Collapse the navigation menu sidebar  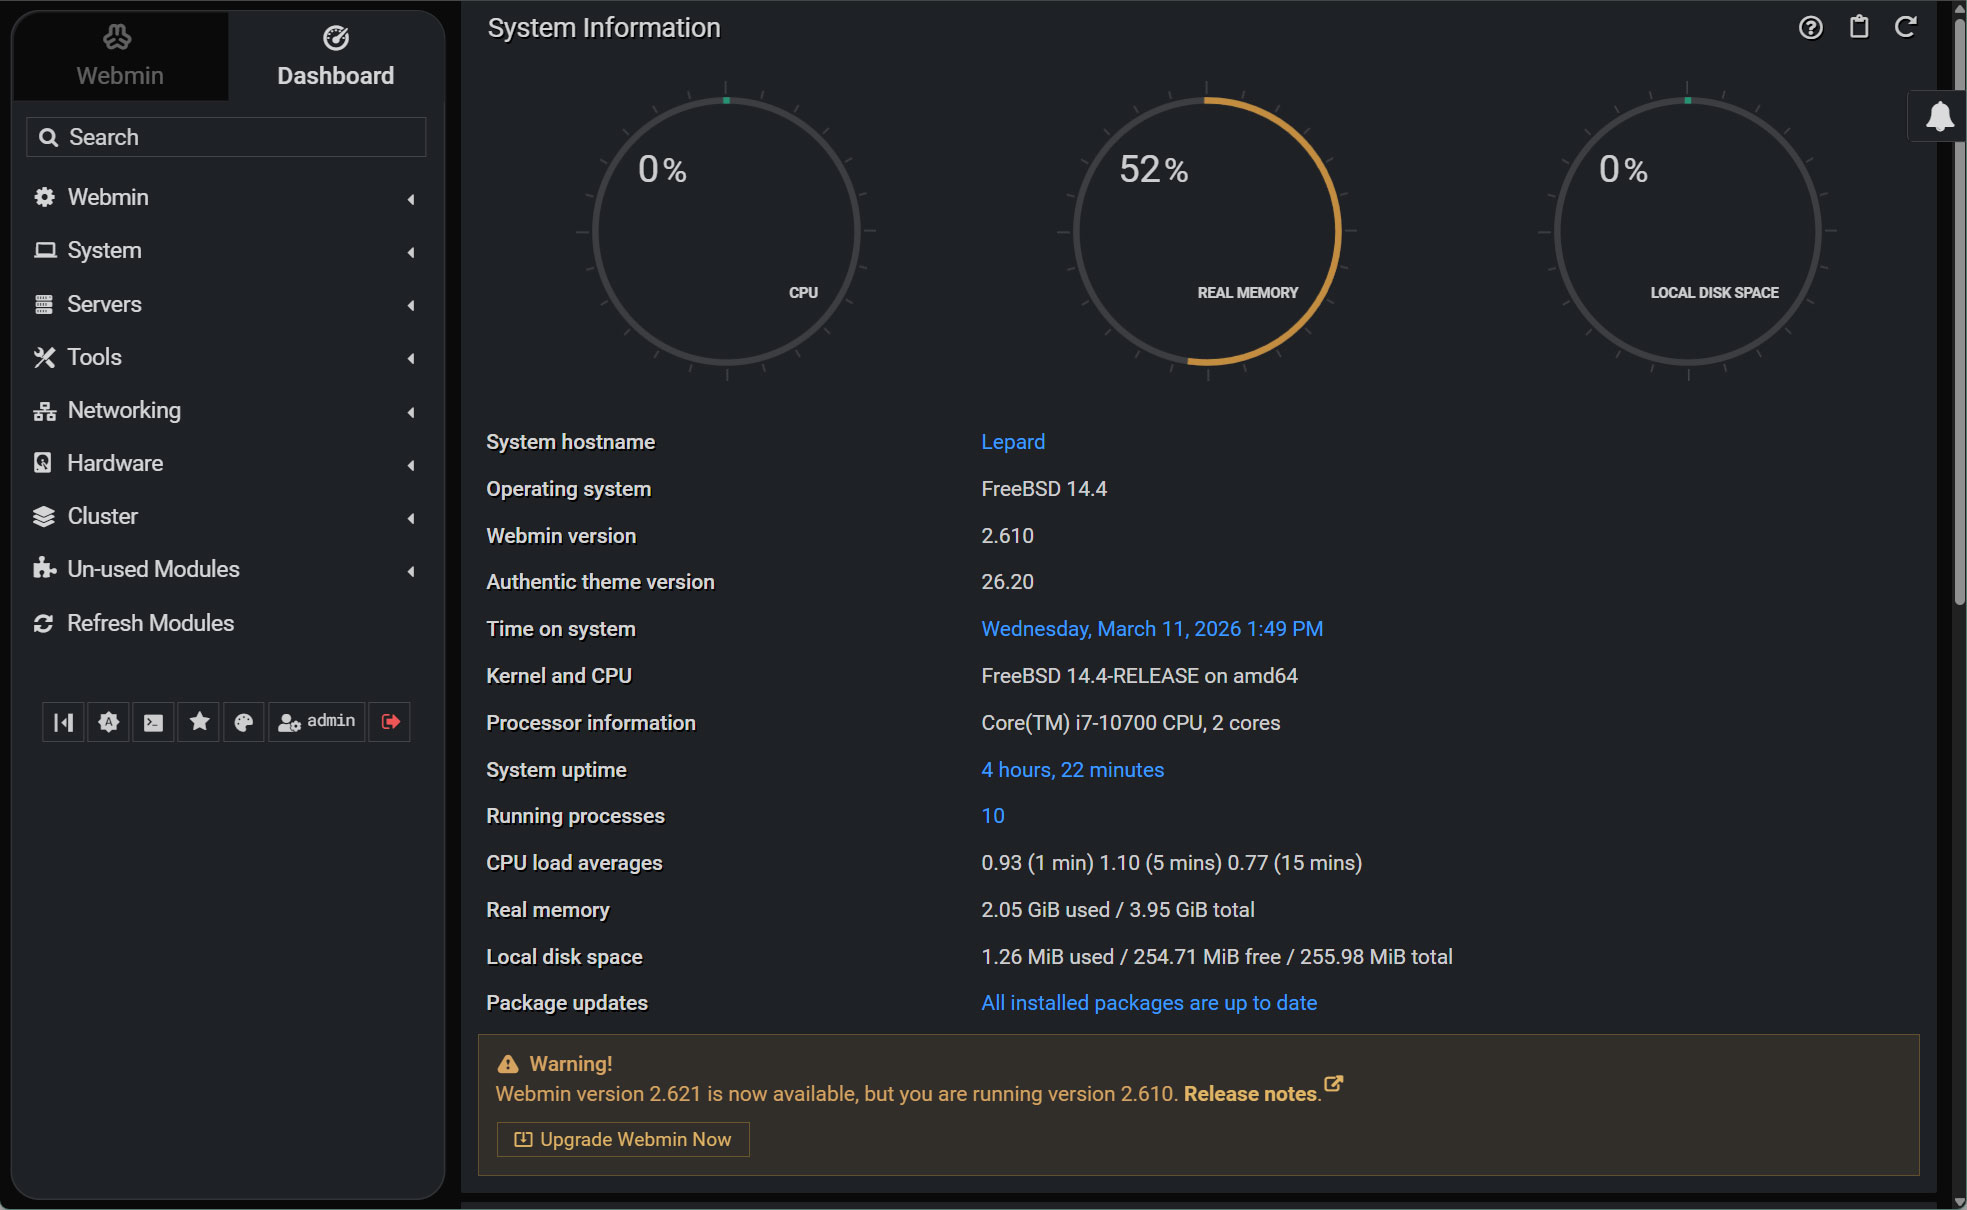[63, 722]
